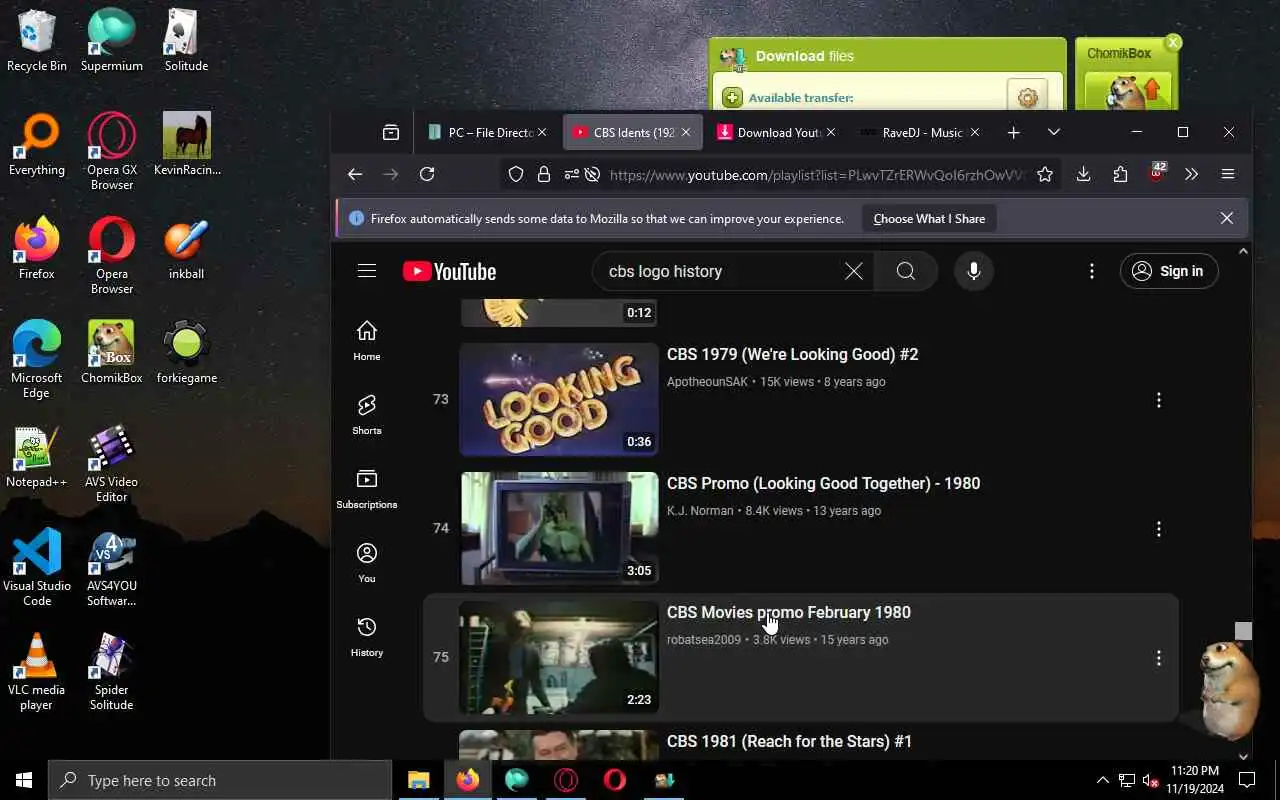This screenshot has width=1280, height=800.
Task: Open You section in YouTube sidebar
Action: tap(367, 562)
